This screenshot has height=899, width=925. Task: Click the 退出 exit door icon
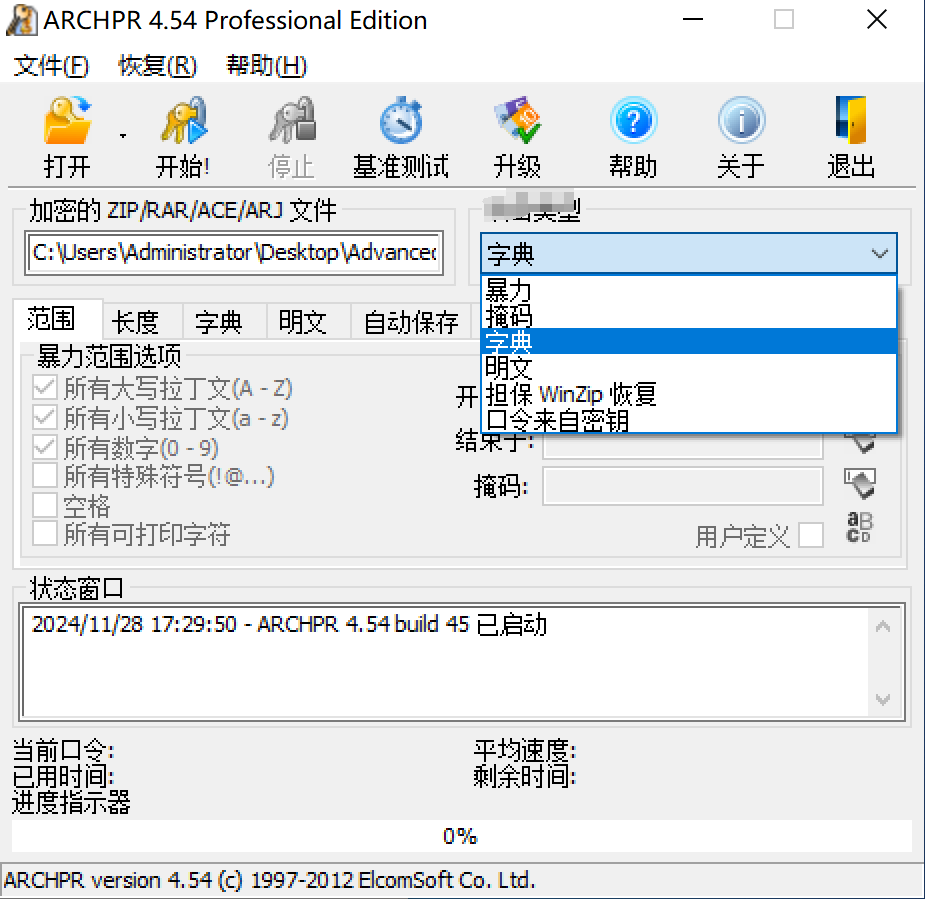(851, 122)
